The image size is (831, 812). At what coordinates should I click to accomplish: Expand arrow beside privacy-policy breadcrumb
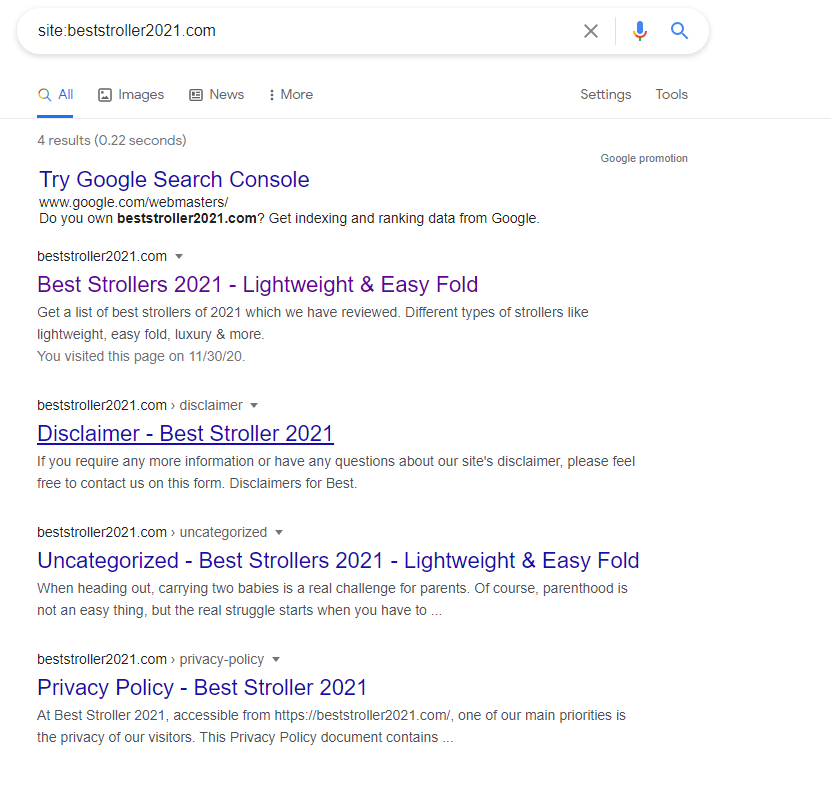[x=276, y=660]
